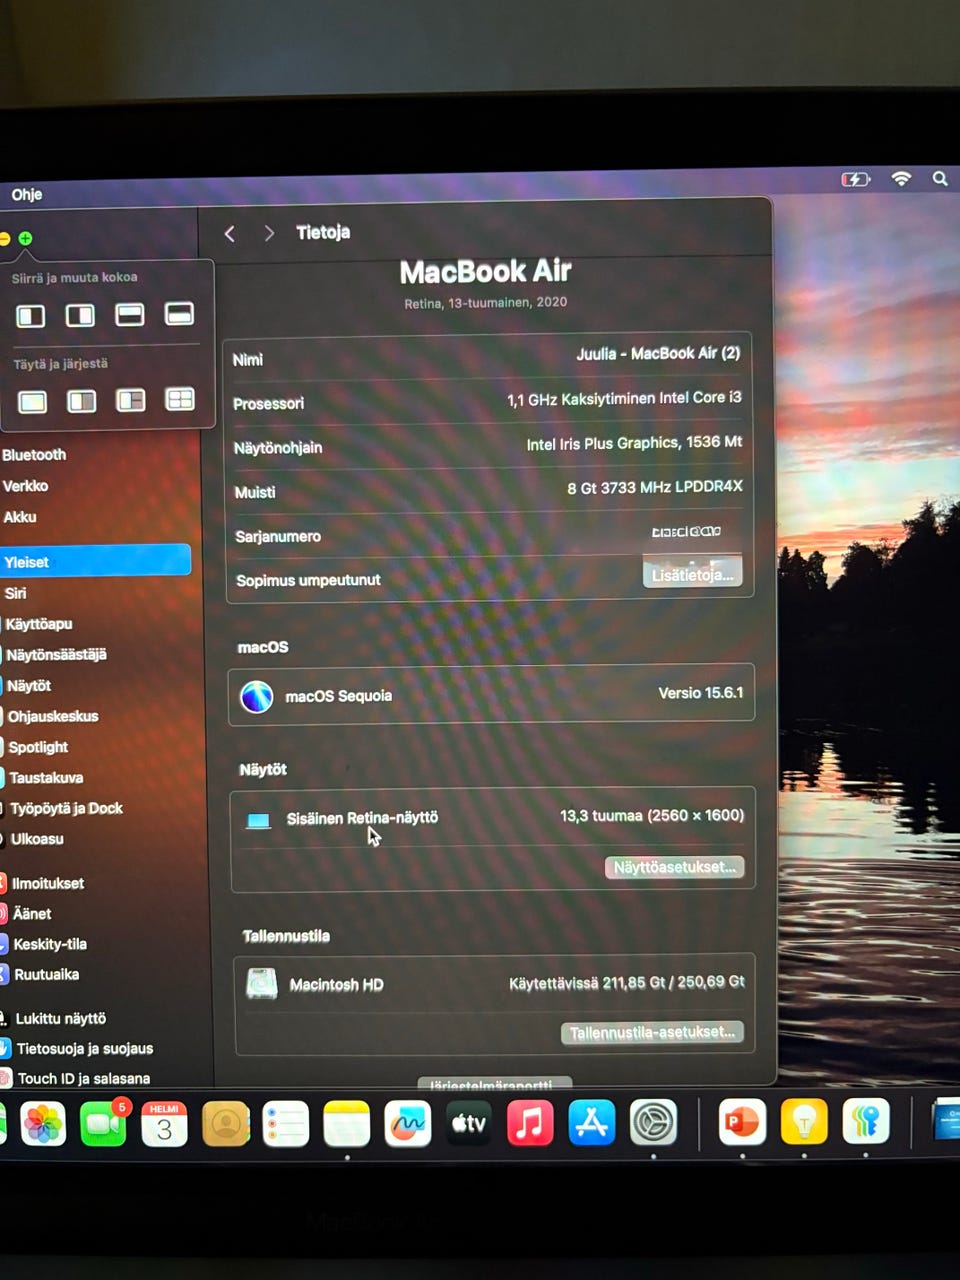Open Passwords app with keys icon
The height and width of the screenshot is (1280, 960).
tap(866, 1122)
